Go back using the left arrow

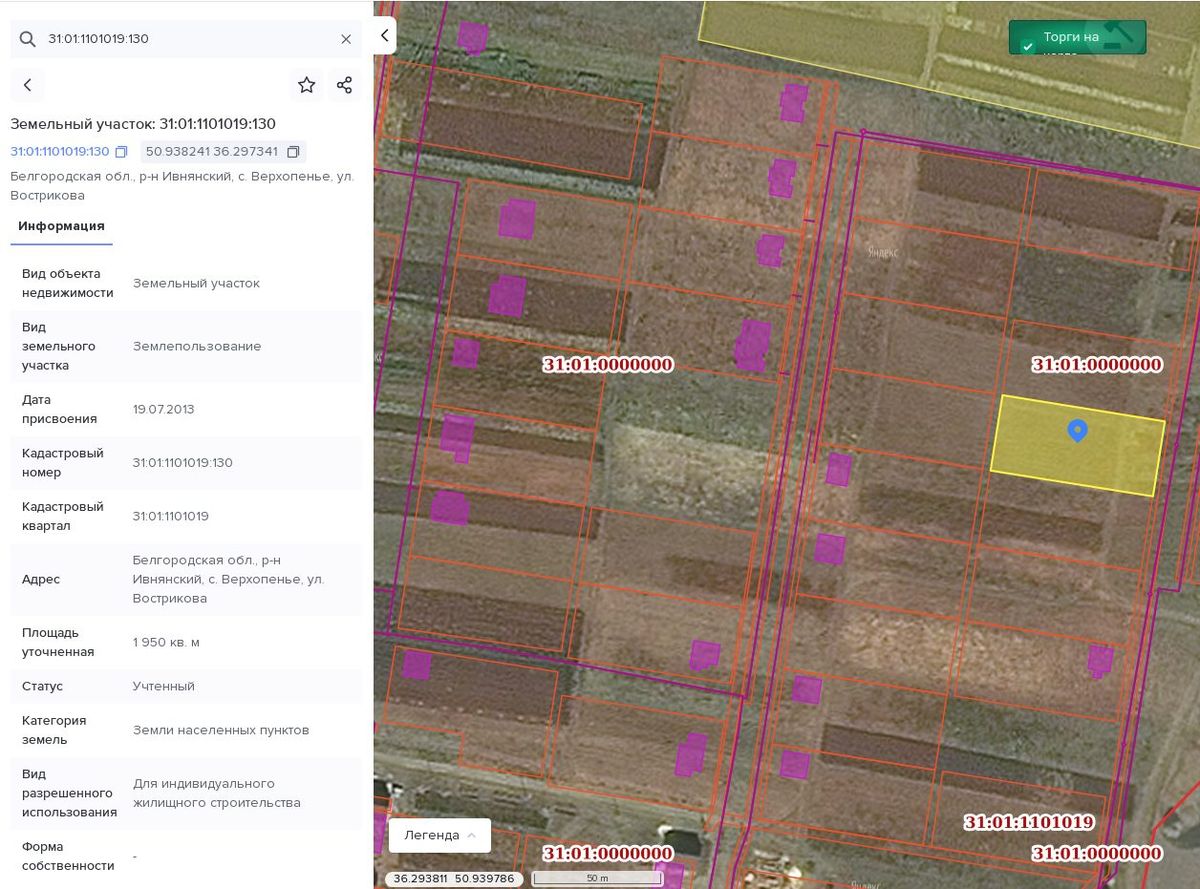coord(28,85)
